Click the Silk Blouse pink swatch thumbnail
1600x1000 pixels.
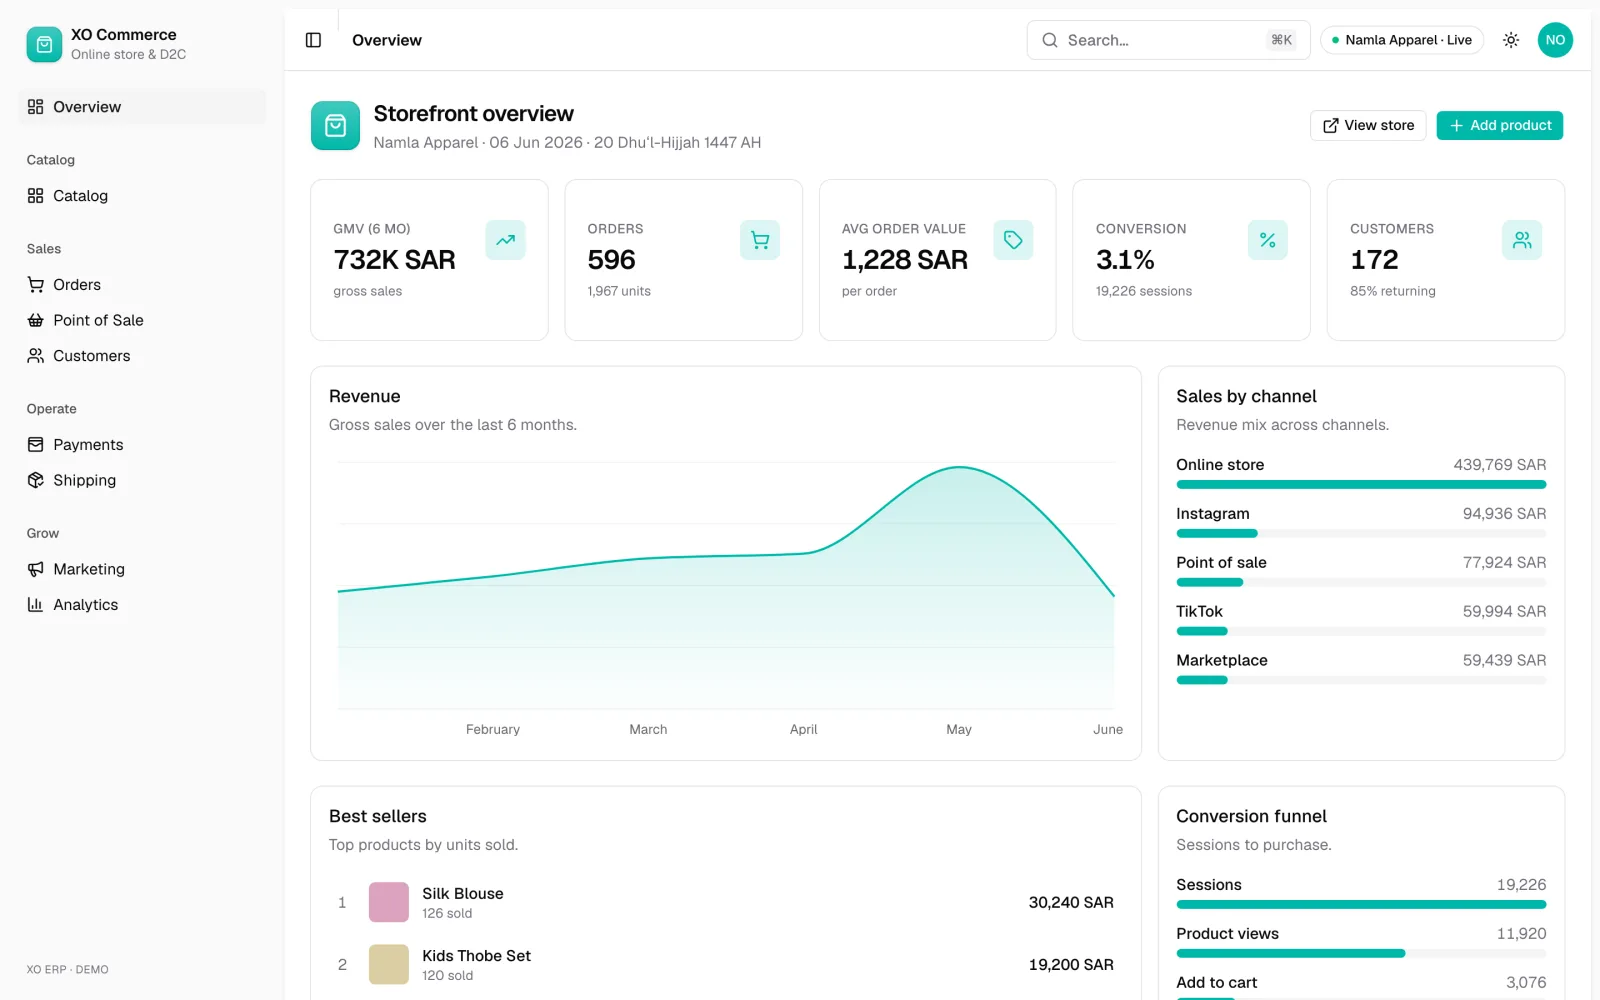click(389, 902)
